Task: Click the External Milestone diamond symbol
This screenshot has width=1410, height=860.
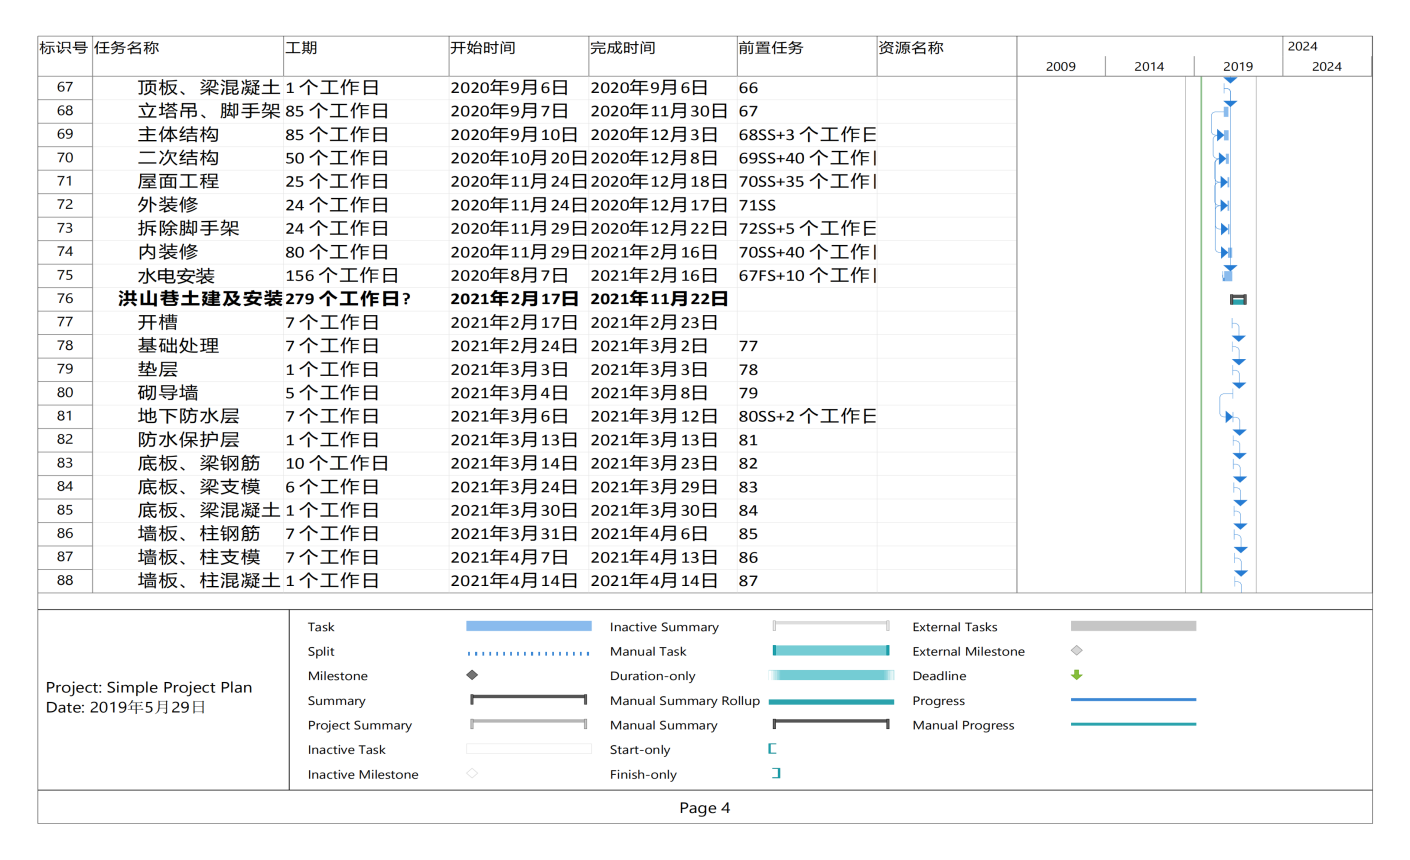Action: click(x=1077, y=651)
